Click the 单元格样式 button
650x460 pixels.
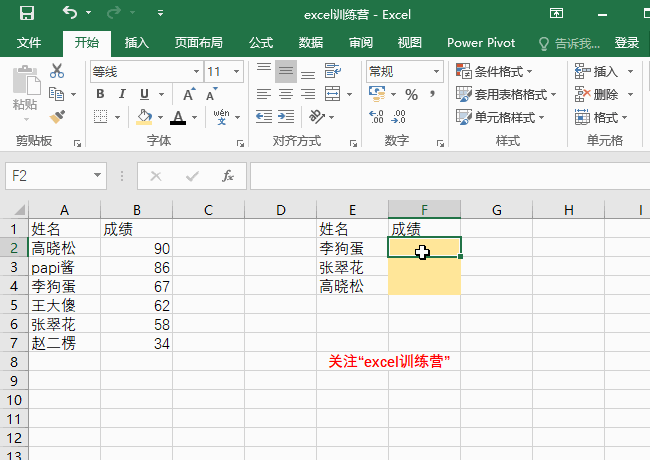coord(500,117)
